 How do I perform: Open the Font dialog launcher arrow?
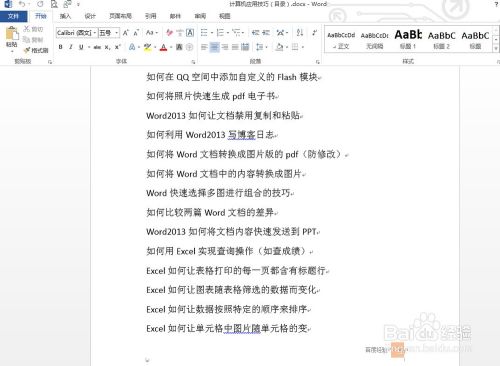193,62
